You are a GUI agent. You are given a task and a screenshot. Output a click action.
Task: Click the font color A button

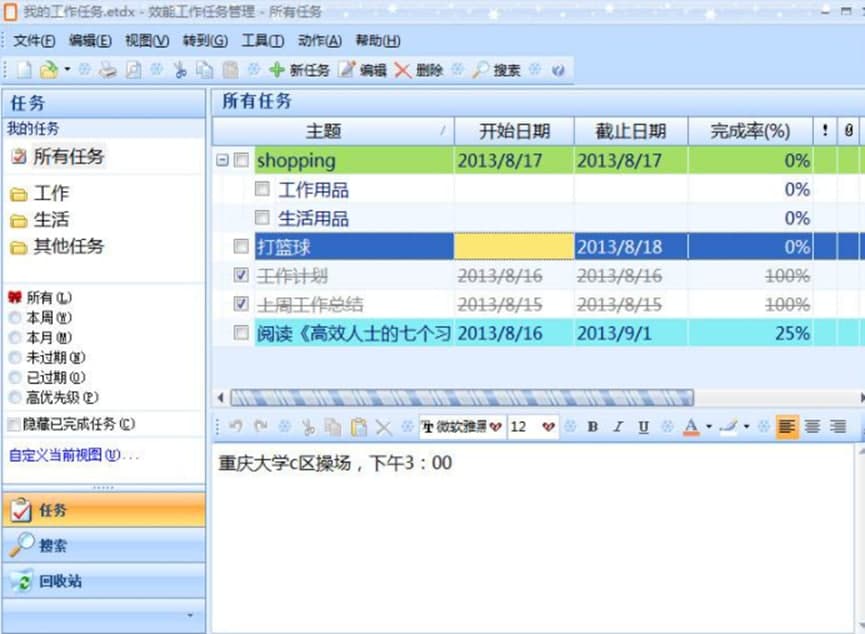tap(691, 427)
